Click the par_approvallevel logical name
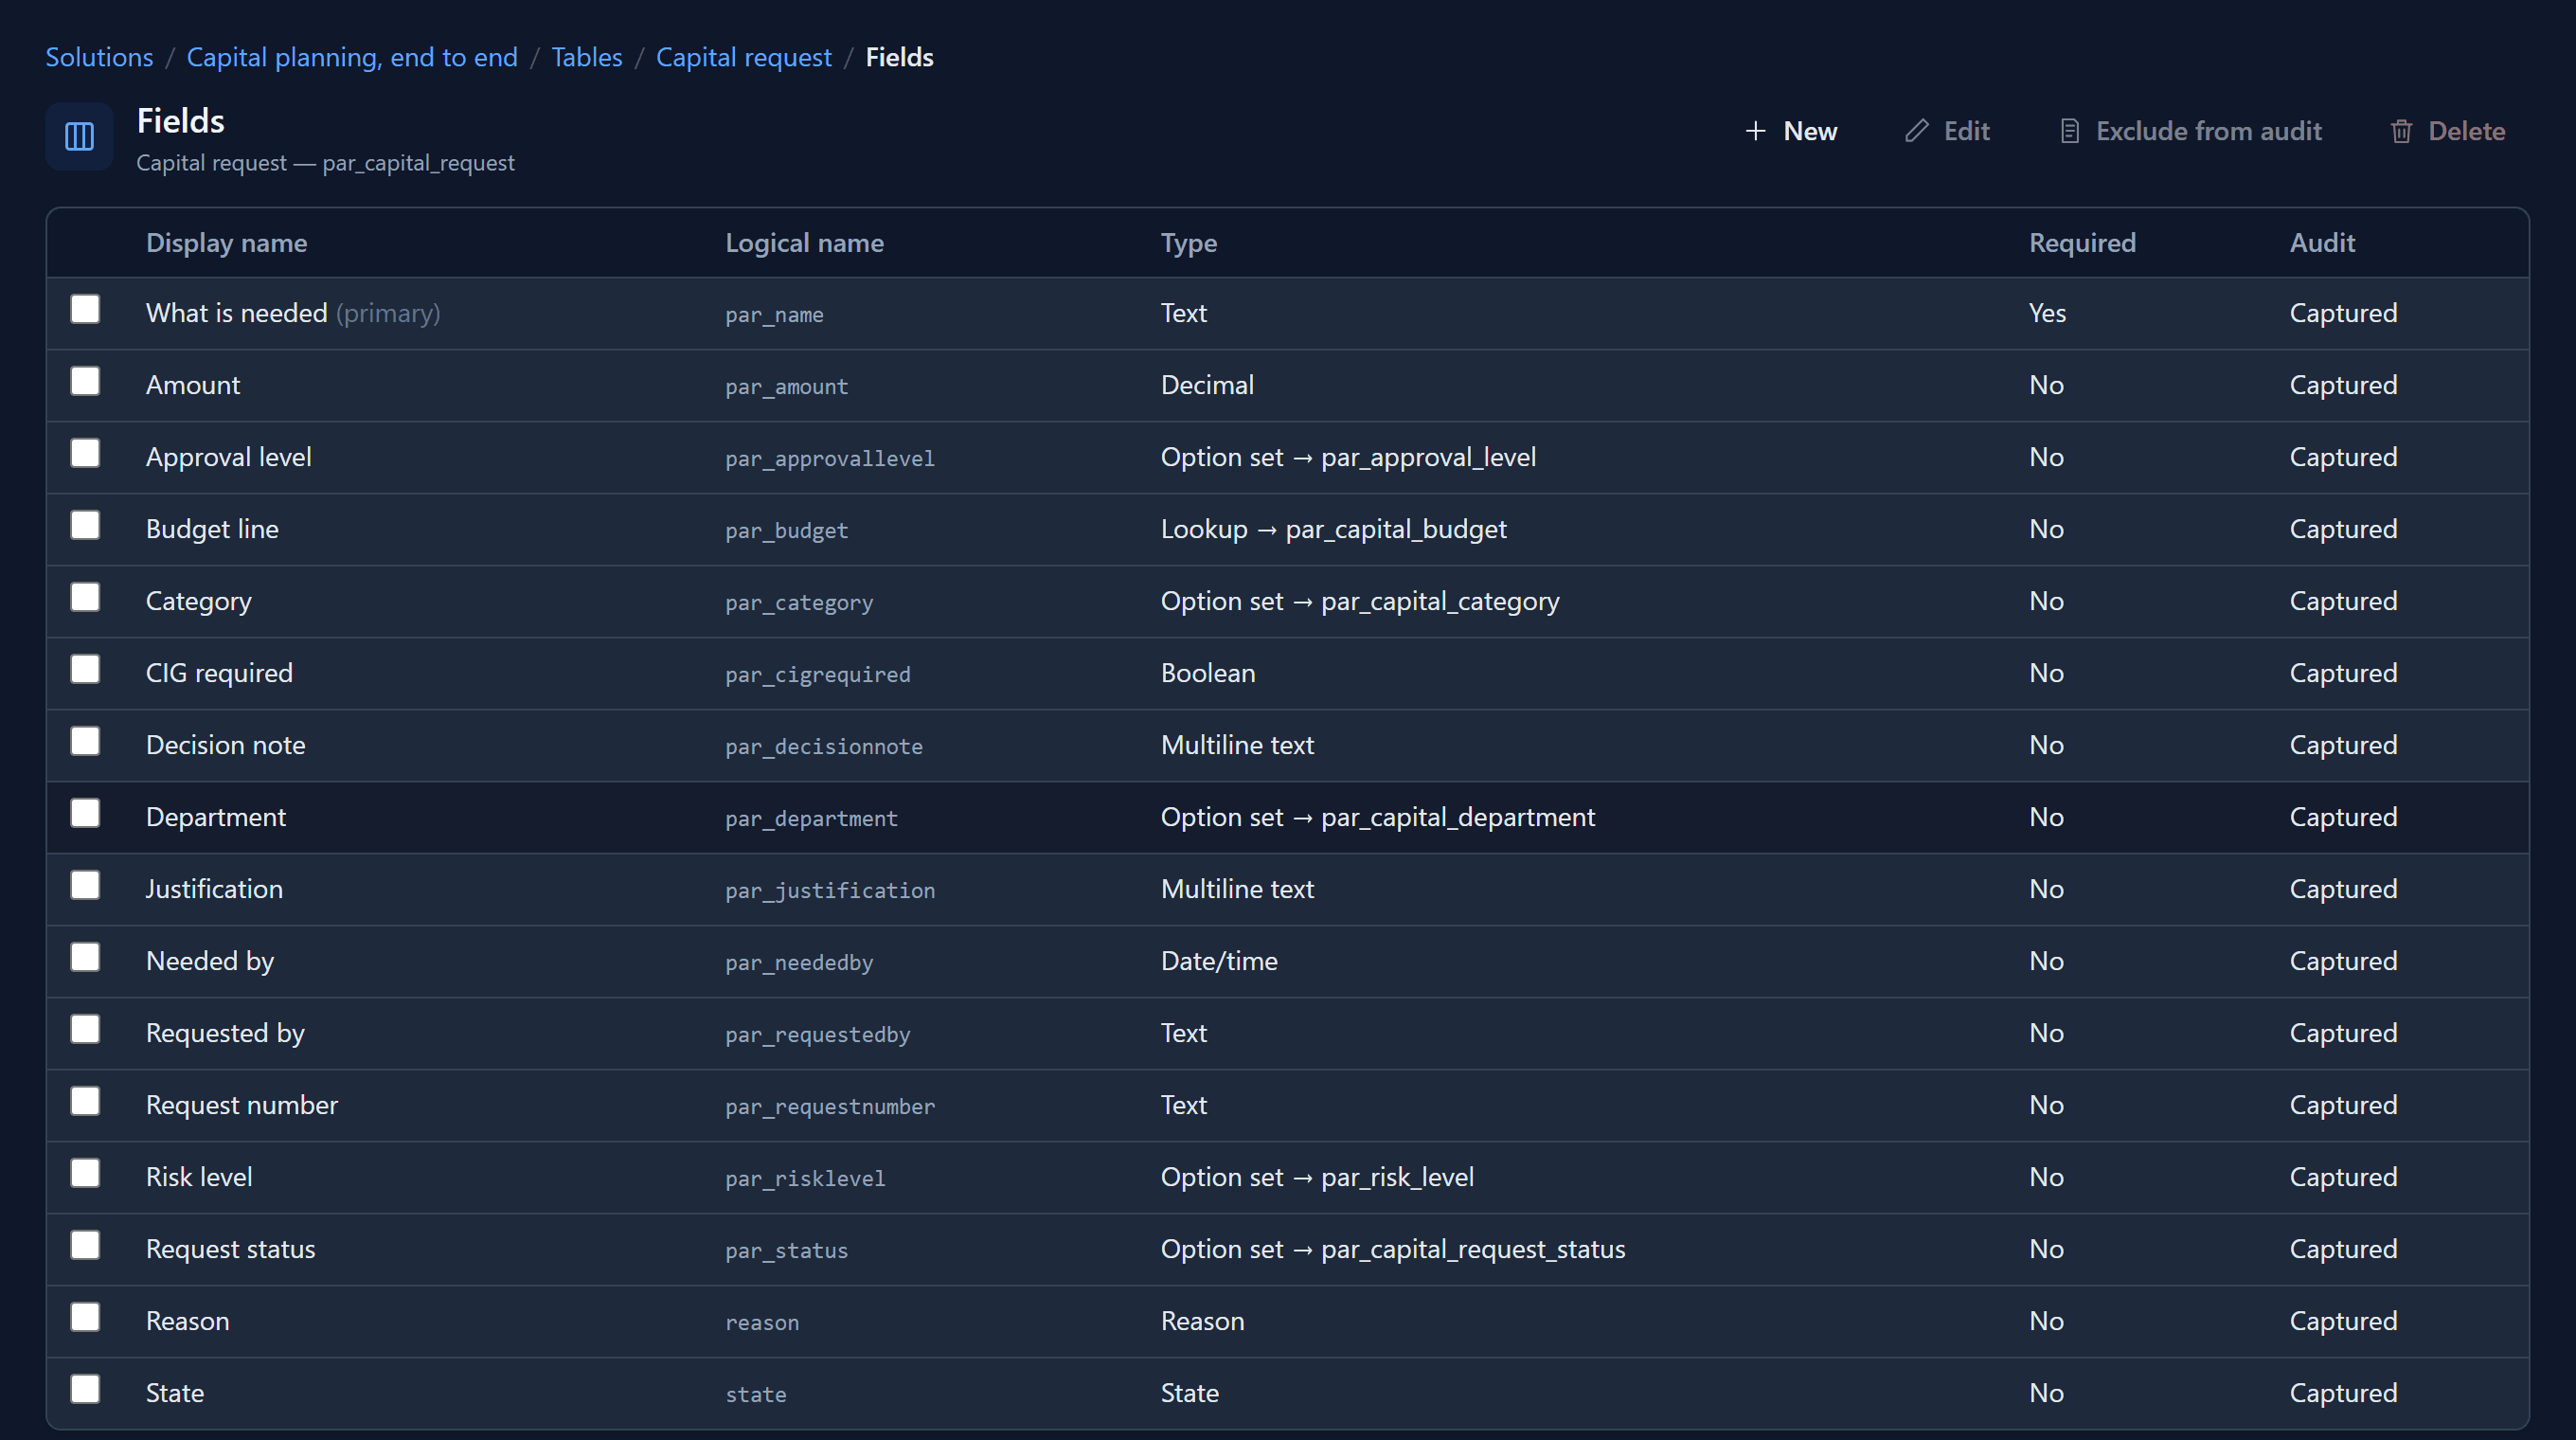Viewport: 2576px width, 1440px height. (830, 458)
